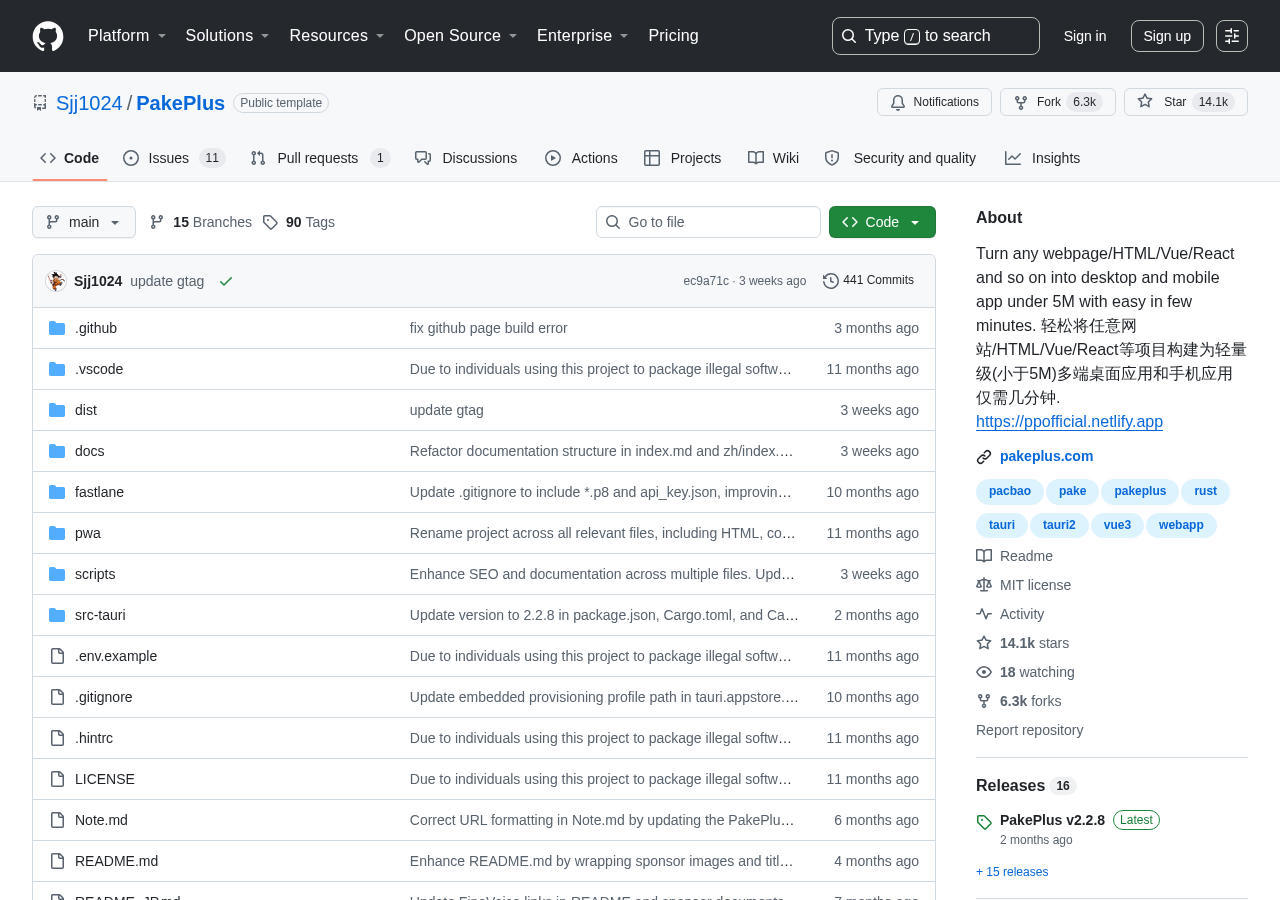Switch to the Issues tab
Screen dimensions: 1280x900
(x=174, y=158)
